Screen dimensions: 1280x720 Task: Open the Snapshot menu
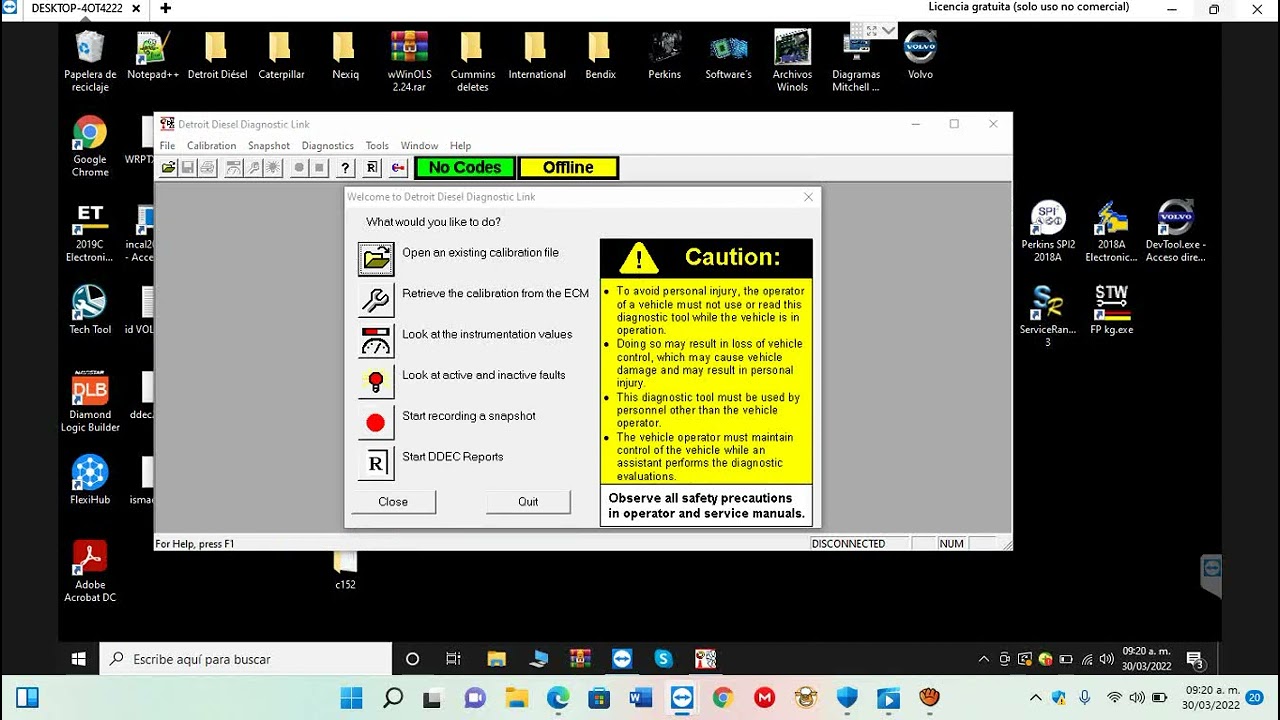click(x=269, y=146)
